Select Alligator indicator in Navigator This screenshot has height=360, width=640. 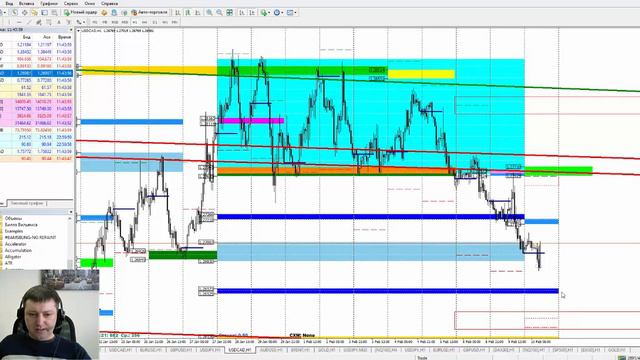click(13, 257)
